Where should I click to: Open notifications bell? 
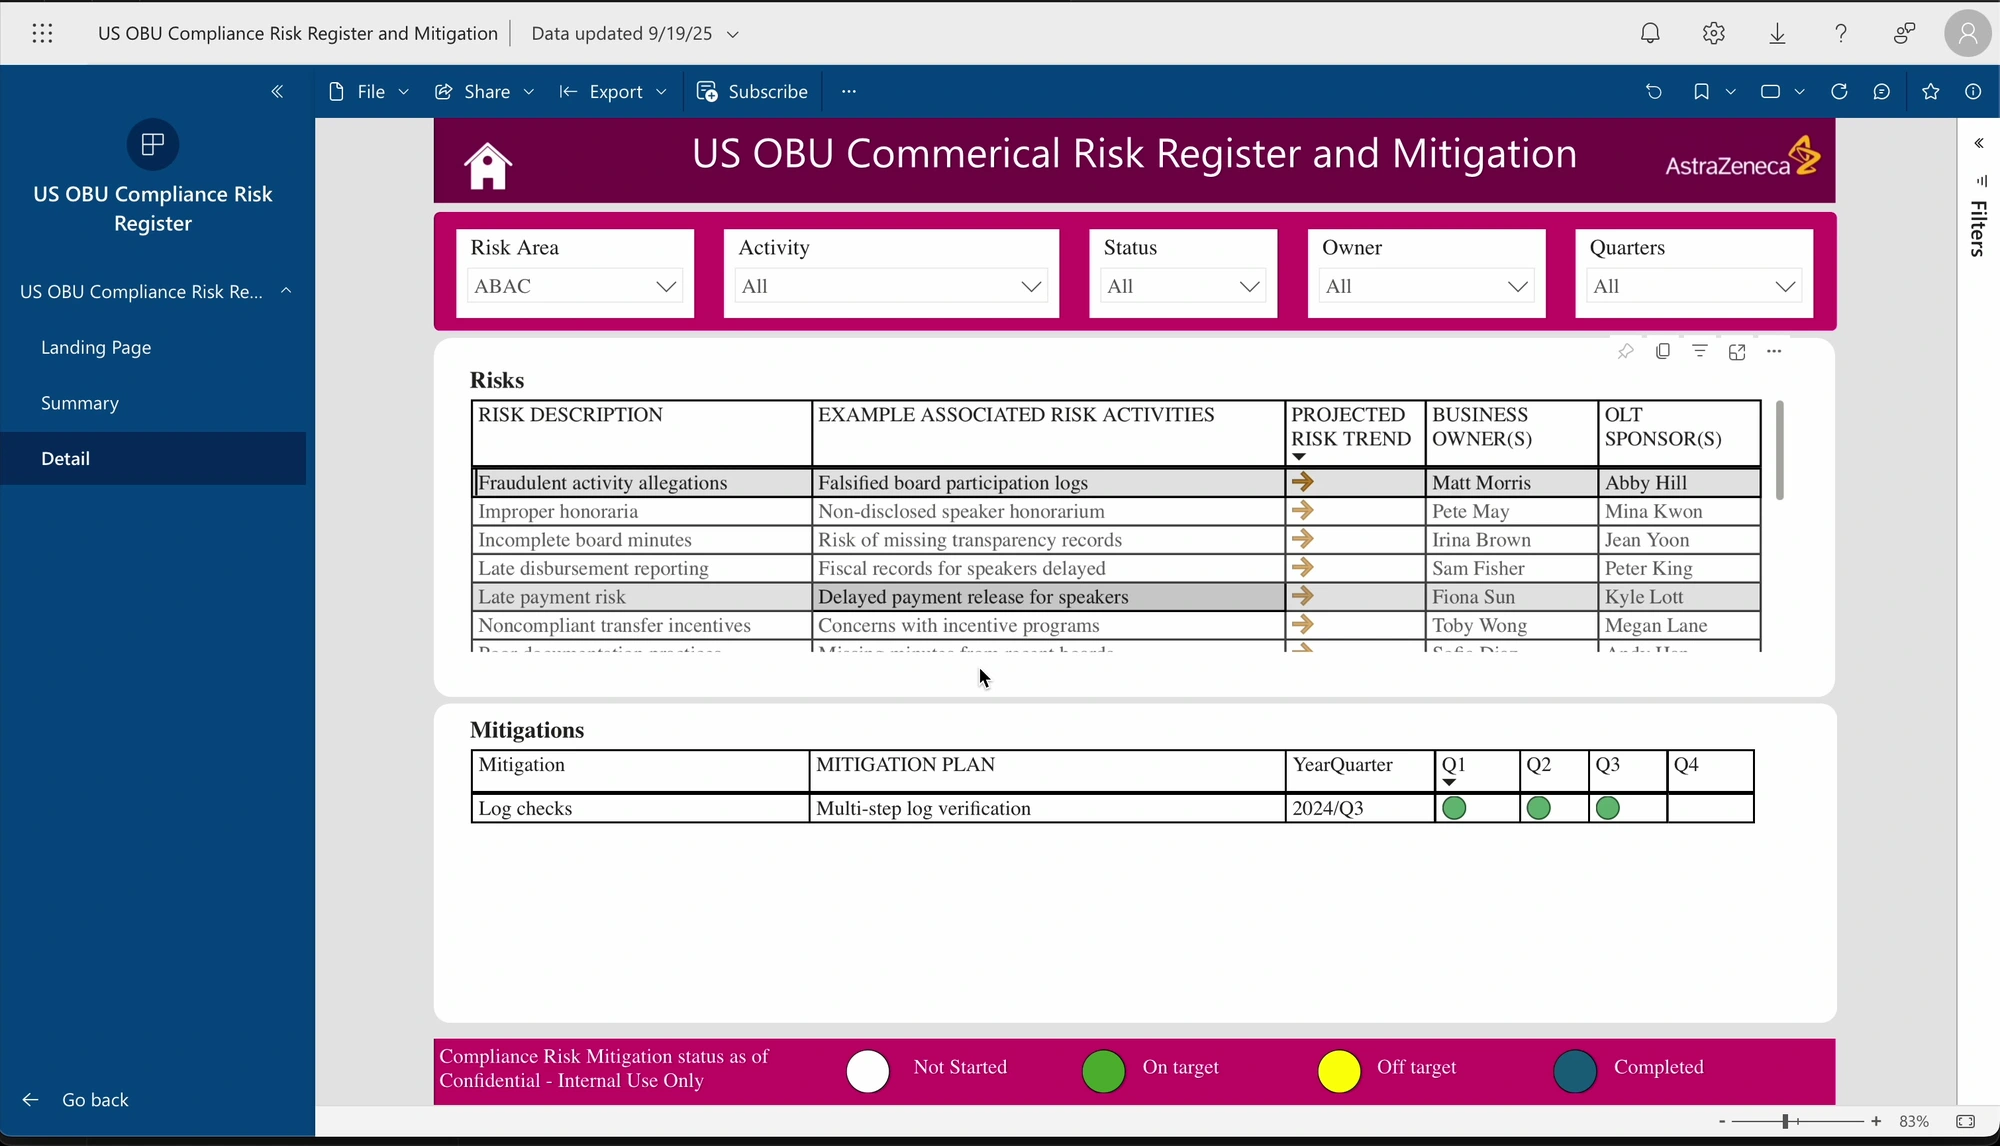point(1650,33)
